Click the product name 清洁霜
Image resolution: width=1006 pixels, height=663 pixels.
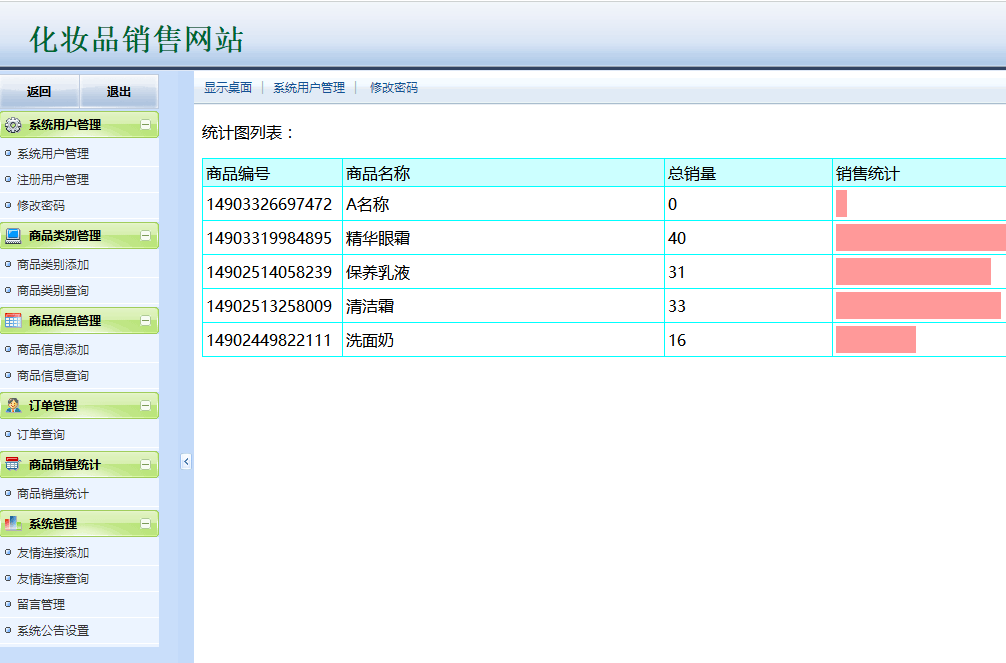click(x=370, y=306)
